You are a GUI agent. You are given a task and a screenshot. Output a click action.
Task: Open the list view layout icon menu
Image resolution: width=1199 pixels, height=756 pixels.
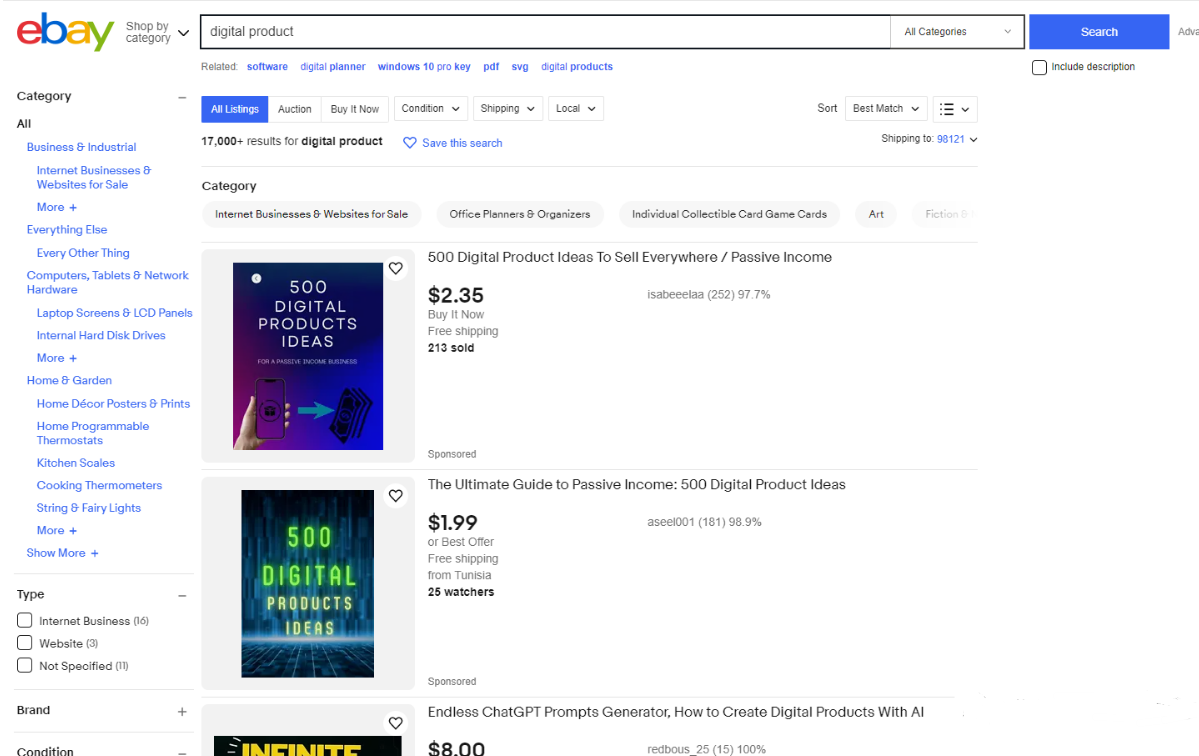tap(955, 109)
